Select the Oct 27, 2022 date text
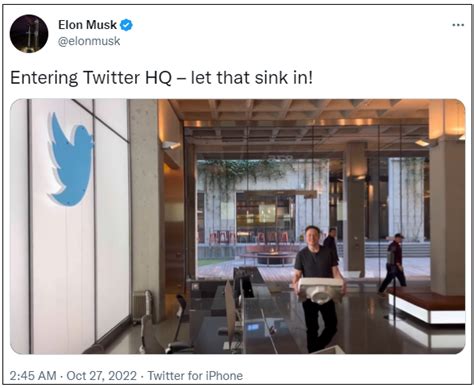Image resolution: width=474 pixels, height=388 pixels. point(102,376)
